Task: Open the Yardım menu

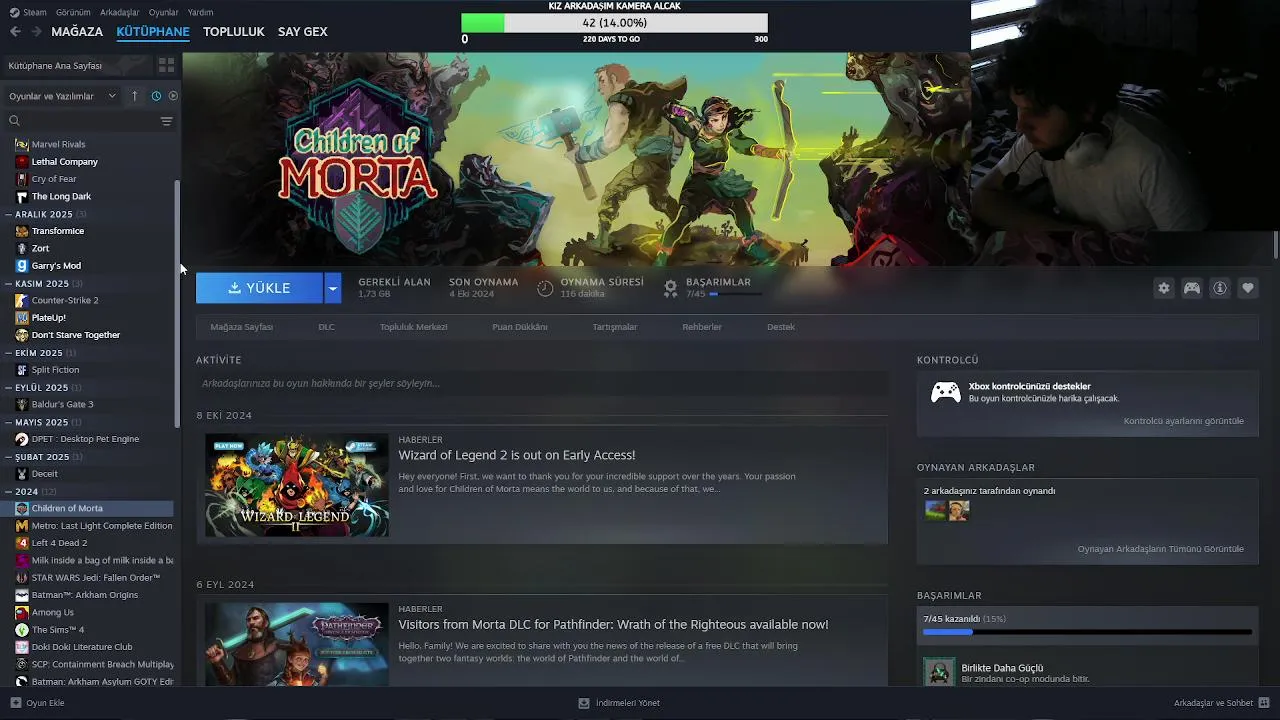Action: (x=200, y=12)
